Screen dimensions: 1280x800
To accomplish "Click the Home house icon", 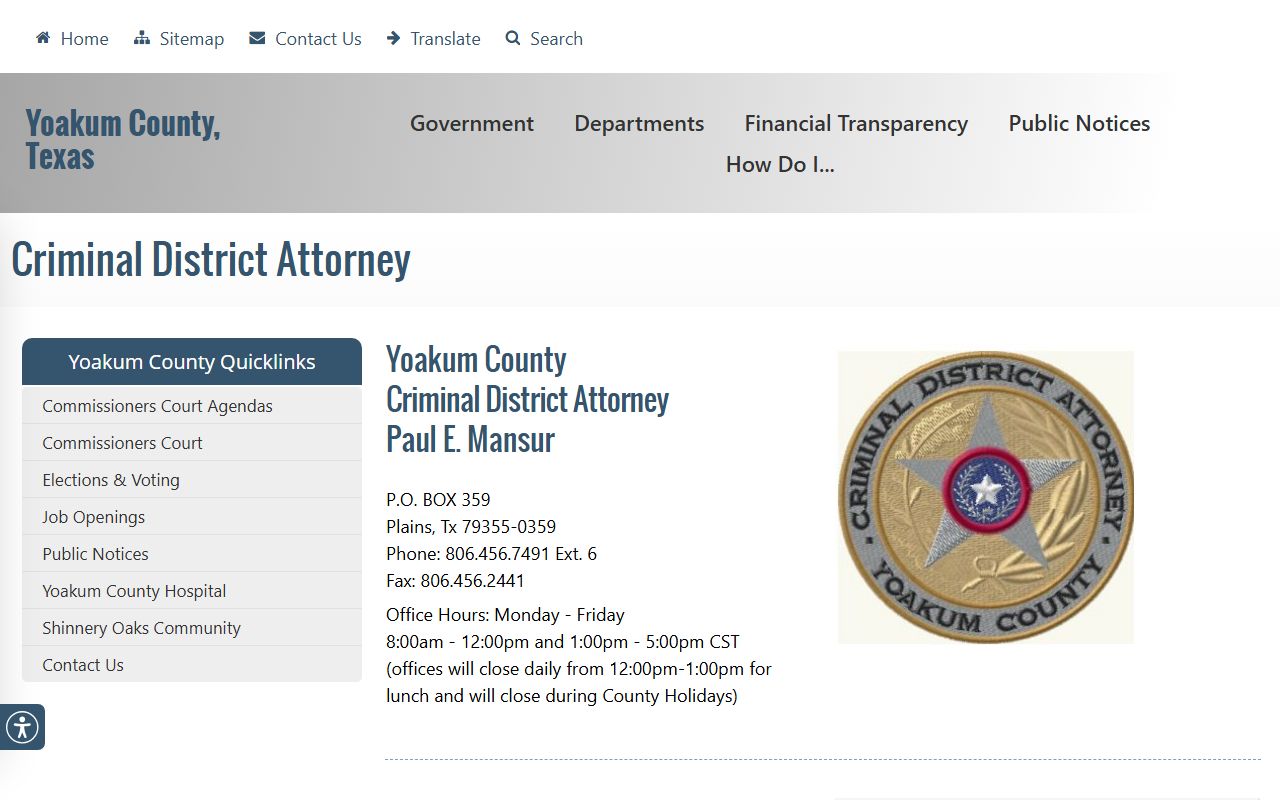I will (43, 38).
